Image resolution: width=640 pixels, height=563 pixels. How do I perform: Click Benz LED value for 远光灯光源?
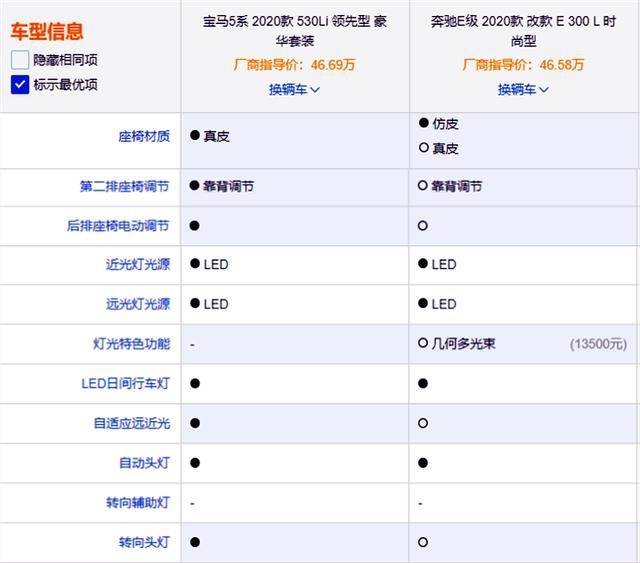[444, 304]
